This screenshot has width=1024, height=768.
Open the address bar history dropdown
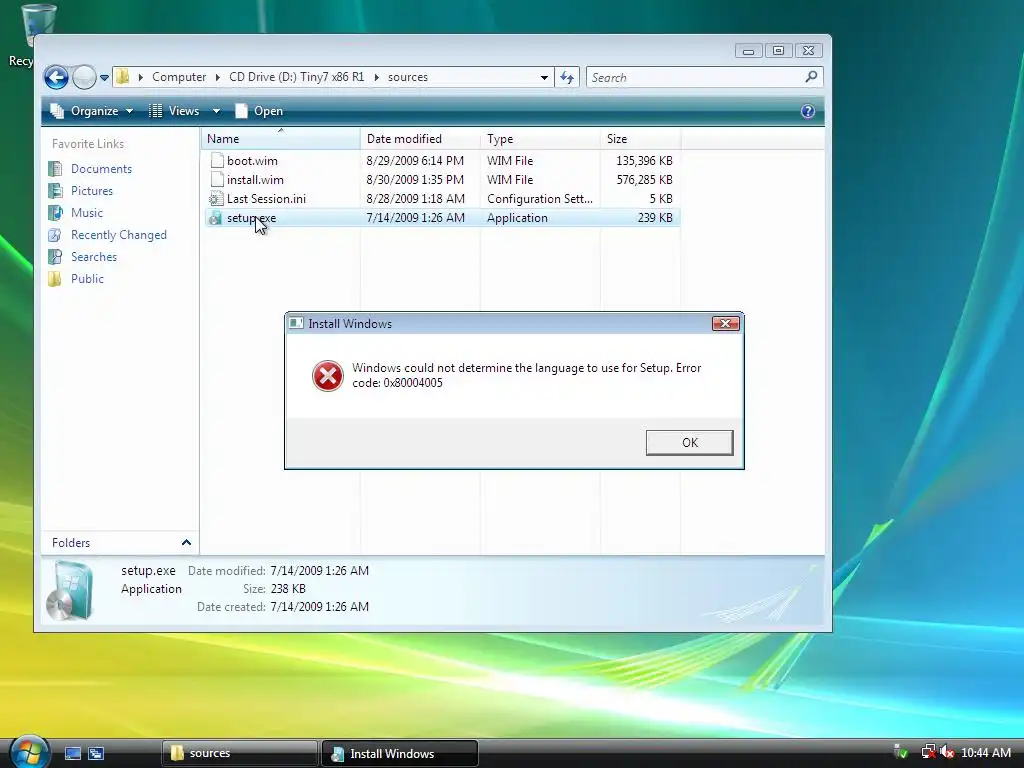(x=544, y=78)
